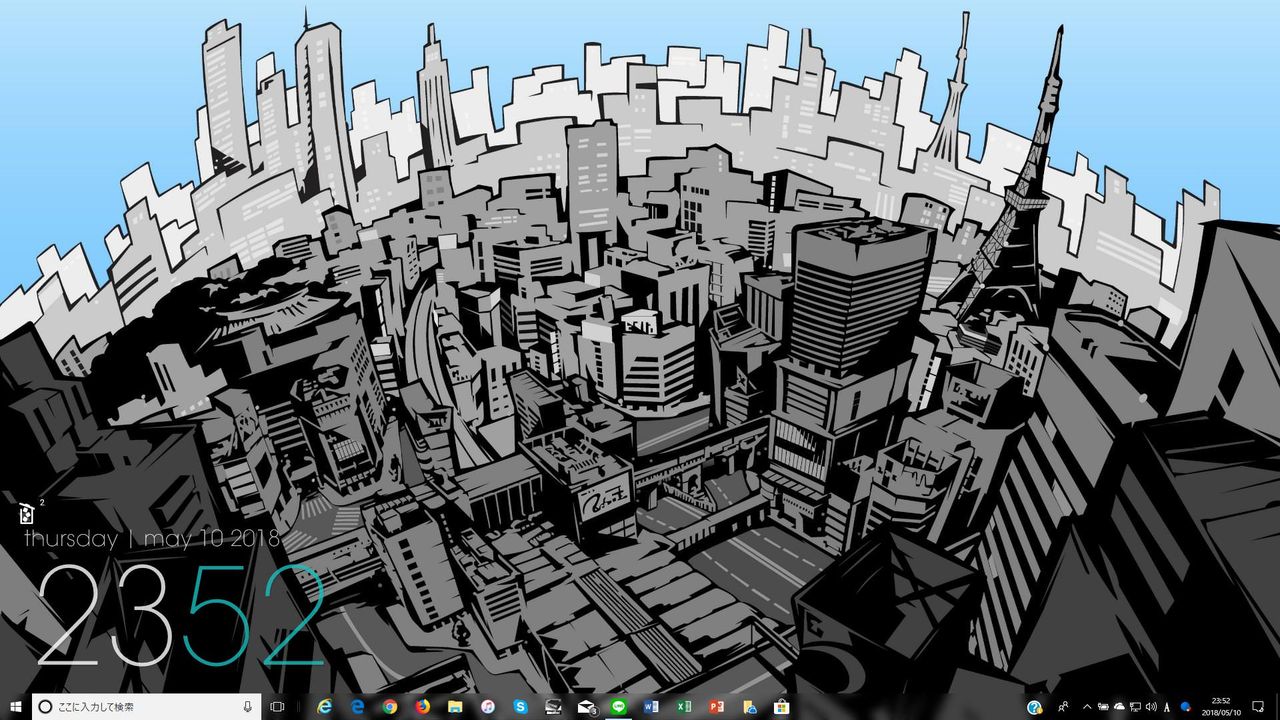Expand hidden system tray icons
Screen dimensions: 1280x720
[1087, 706]
